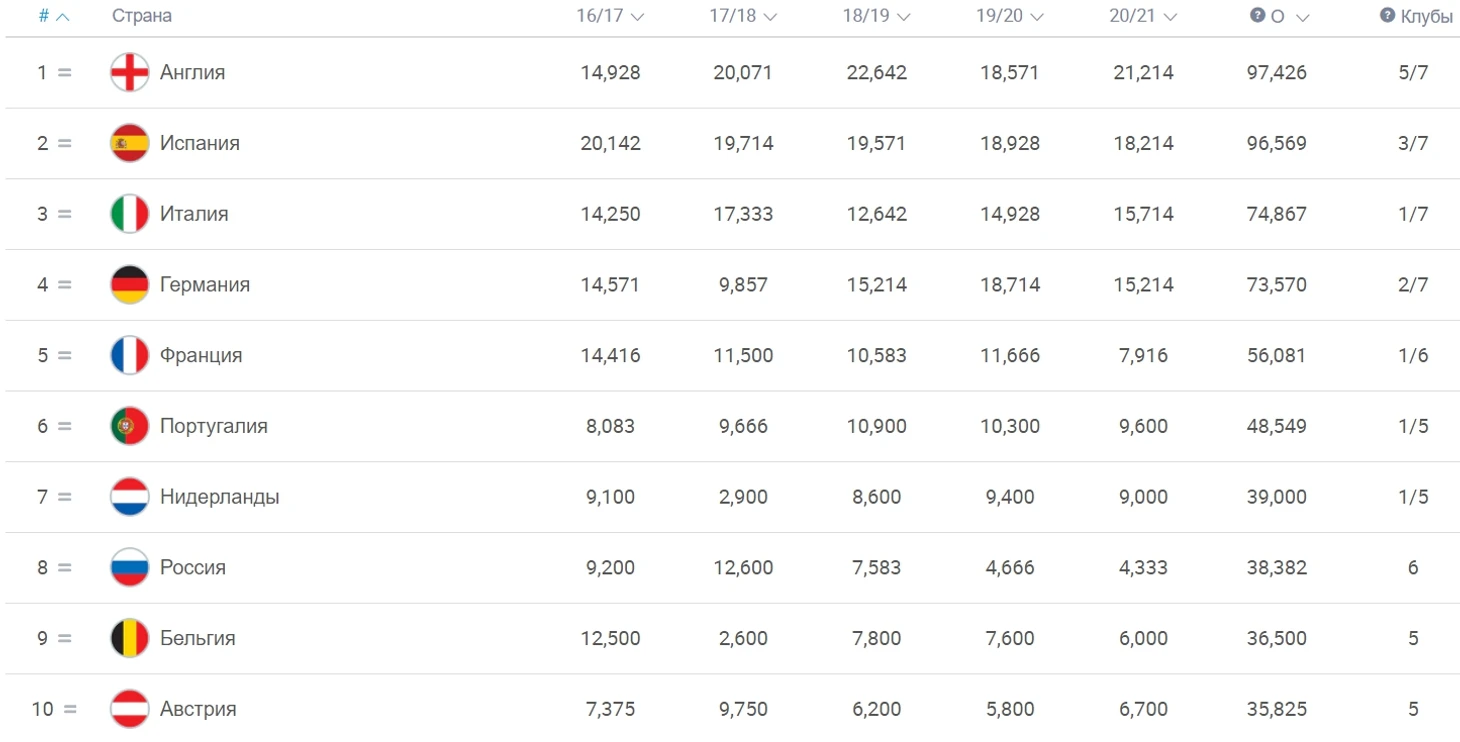Open the Англия country link
This screenshot has width=1460, height=742.
(x=192, y=72)
